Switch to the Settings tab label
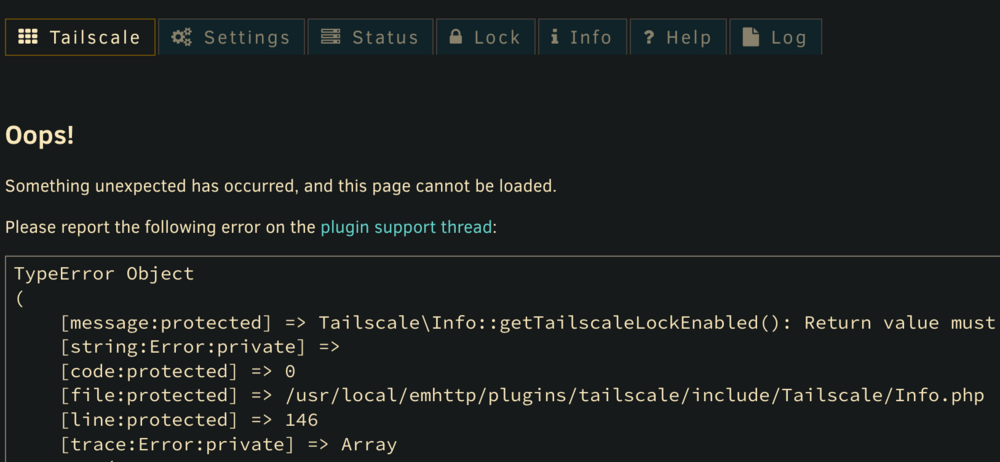 247,38
